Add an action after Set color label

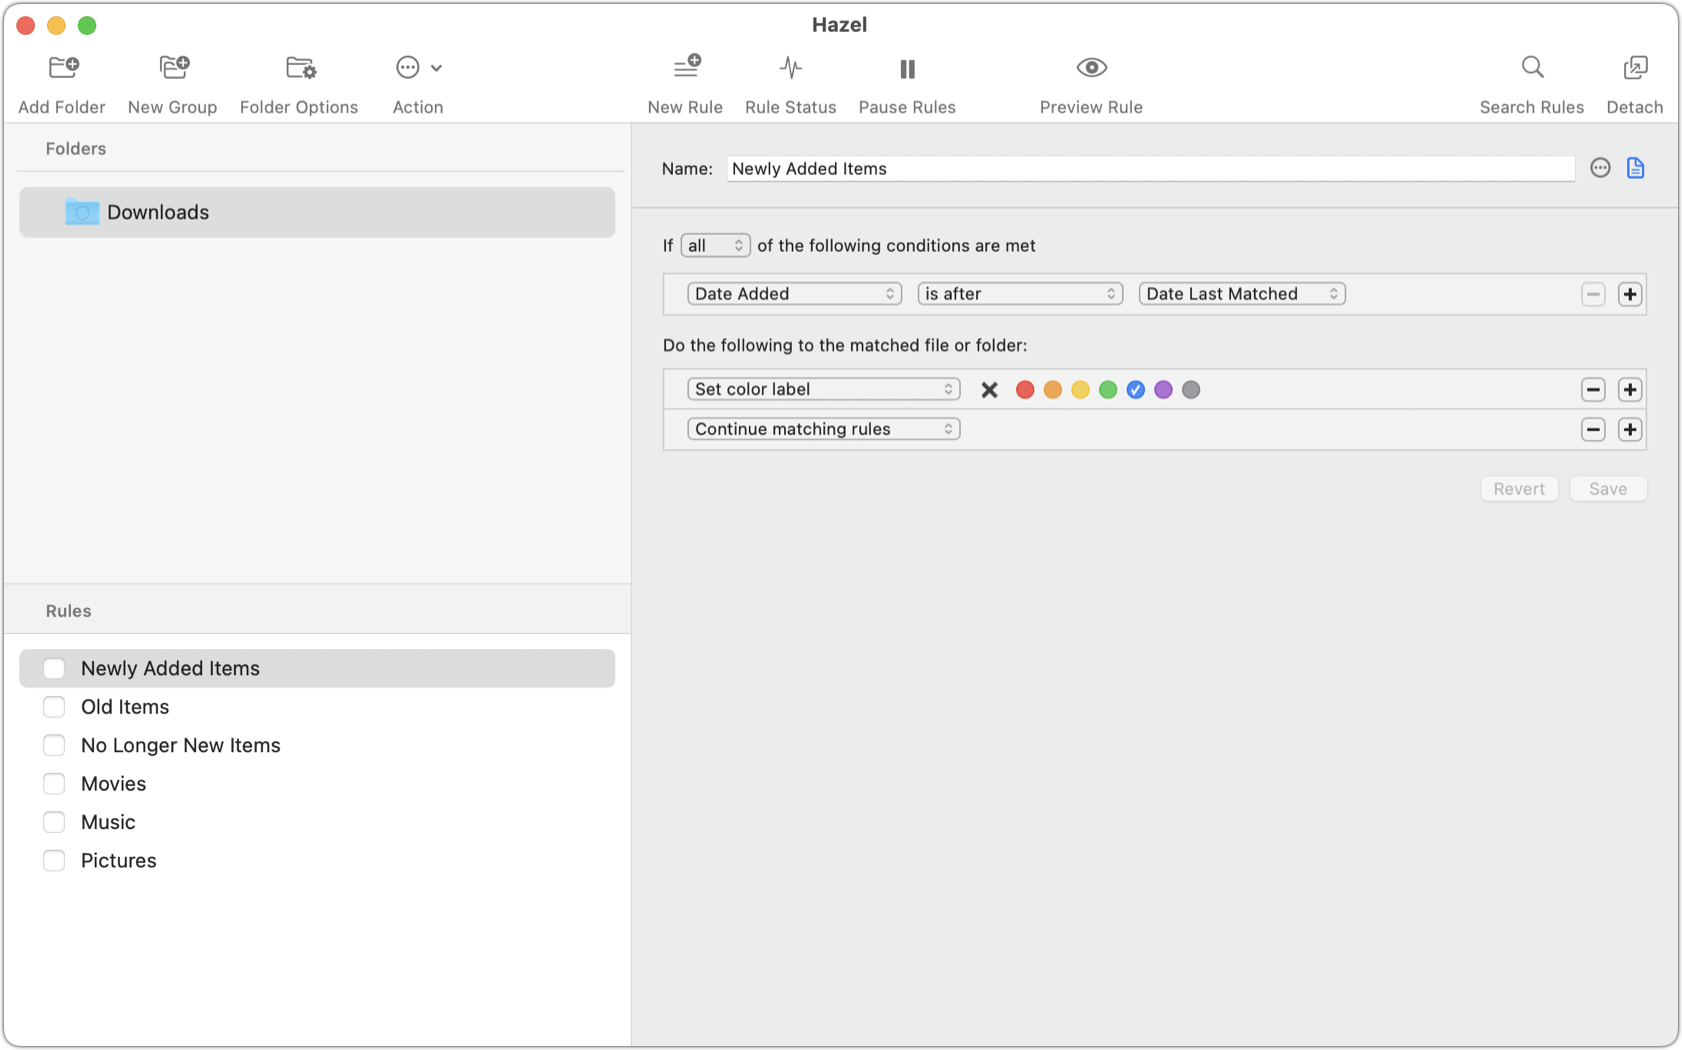(1630, 390)
